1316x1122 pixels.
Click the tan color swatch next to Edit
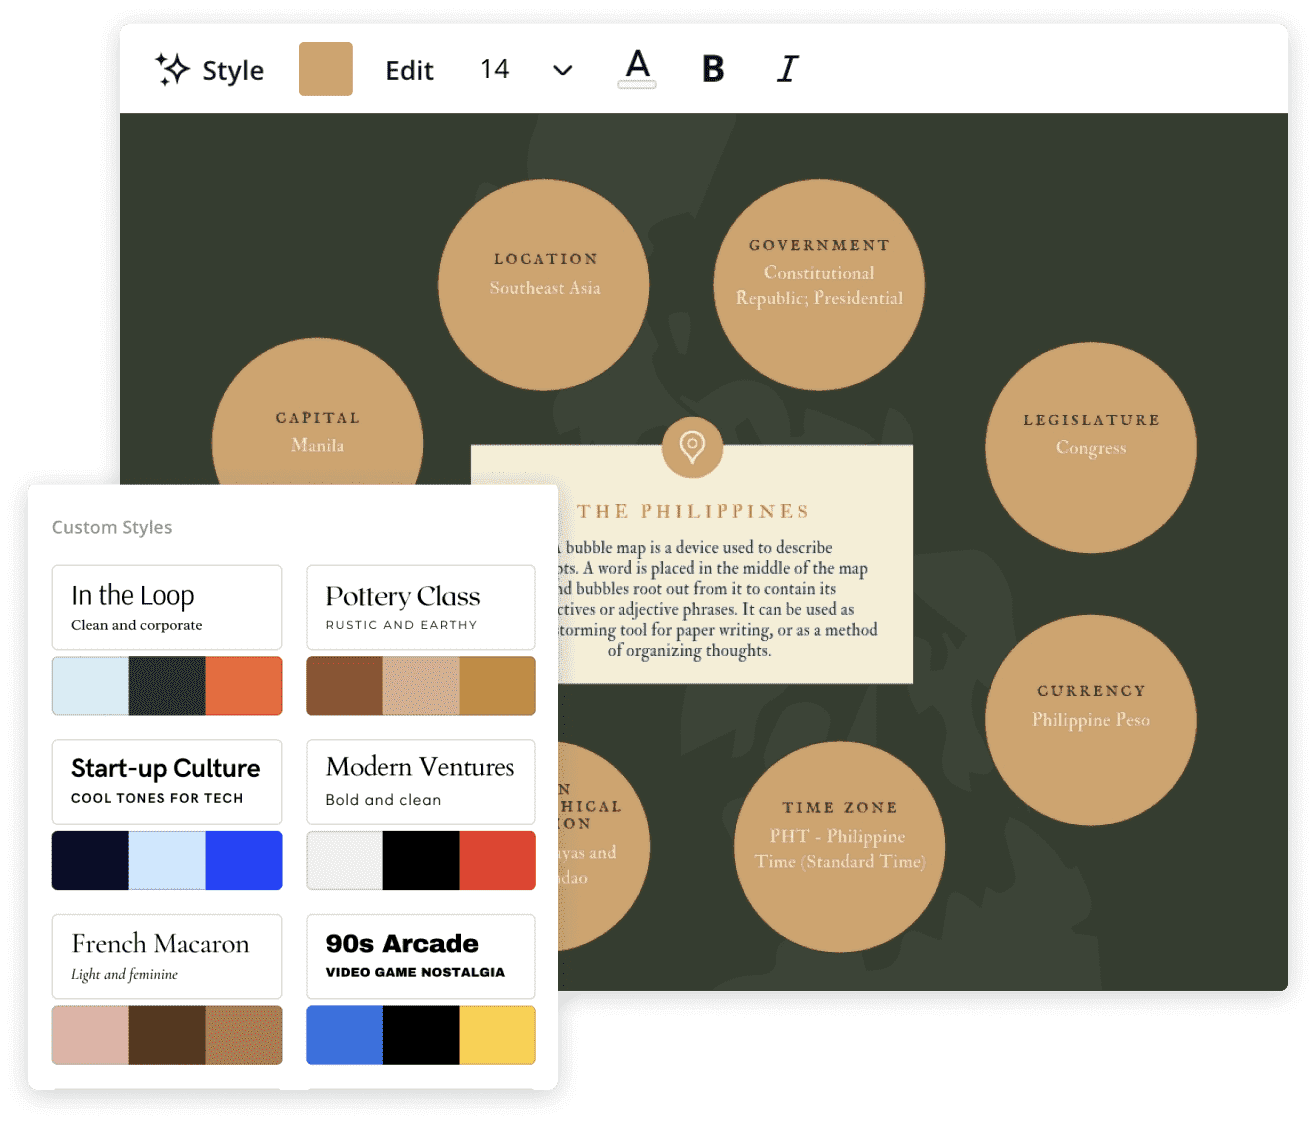325,68
